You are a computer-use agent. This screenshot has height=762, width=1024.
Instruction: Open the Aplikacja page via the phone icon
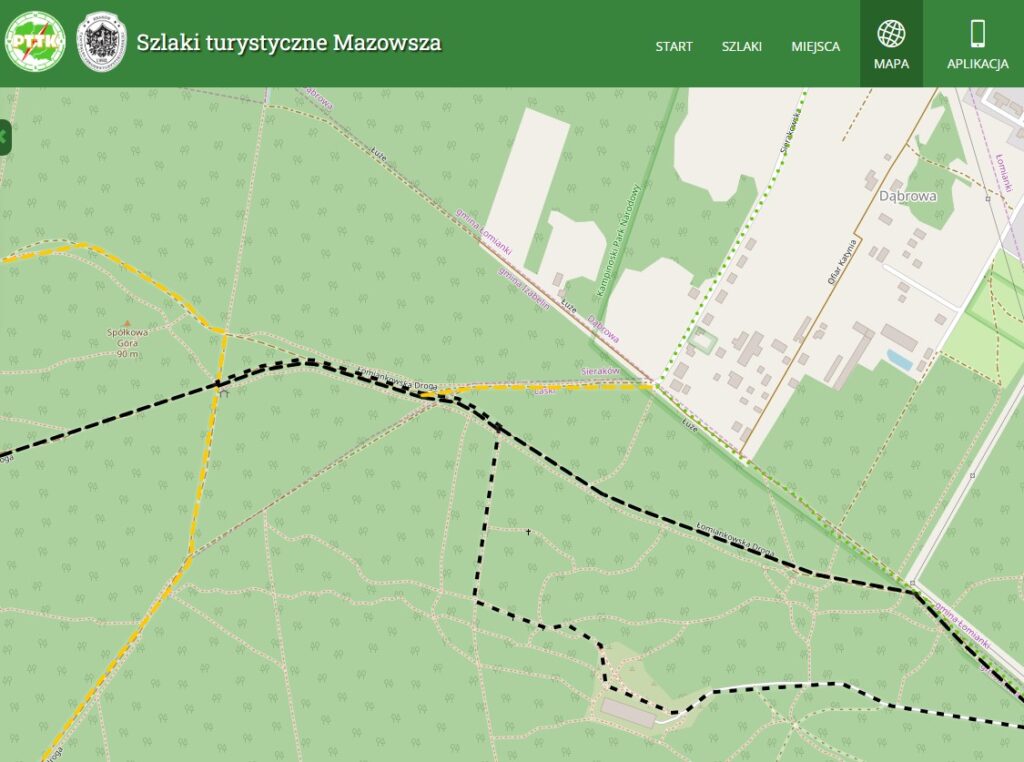(x=977, y=34)
